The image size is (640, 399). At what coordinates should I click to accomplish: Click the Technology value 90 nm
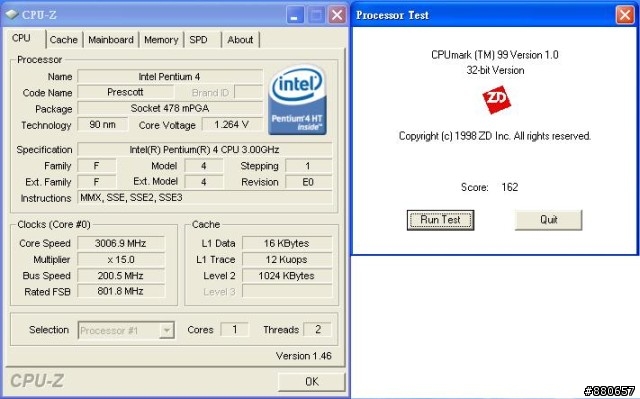tap(102, 125)
